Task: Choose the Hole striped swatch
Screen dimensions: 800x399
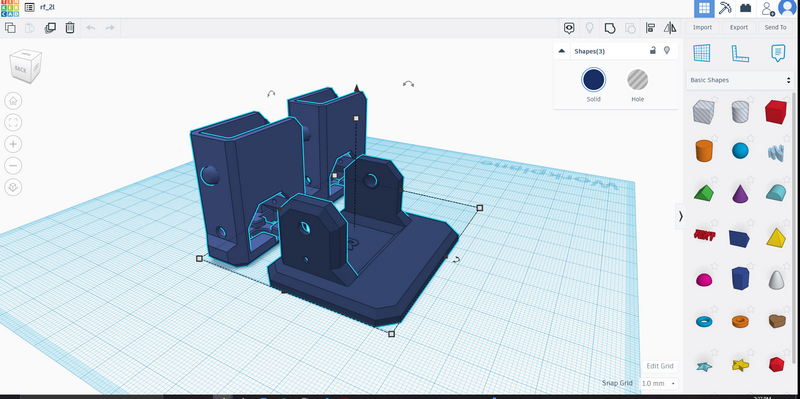Action: [x=638, y=80]
